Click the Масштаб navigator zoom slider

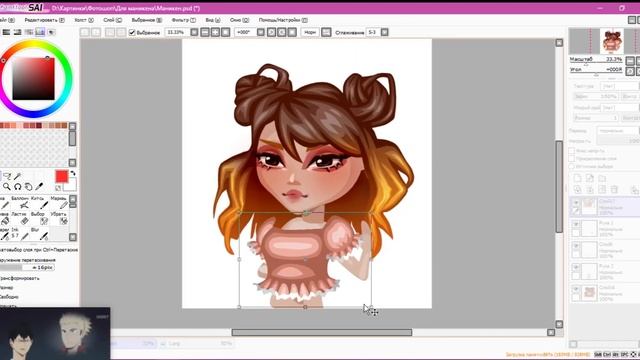click(596, 60)
